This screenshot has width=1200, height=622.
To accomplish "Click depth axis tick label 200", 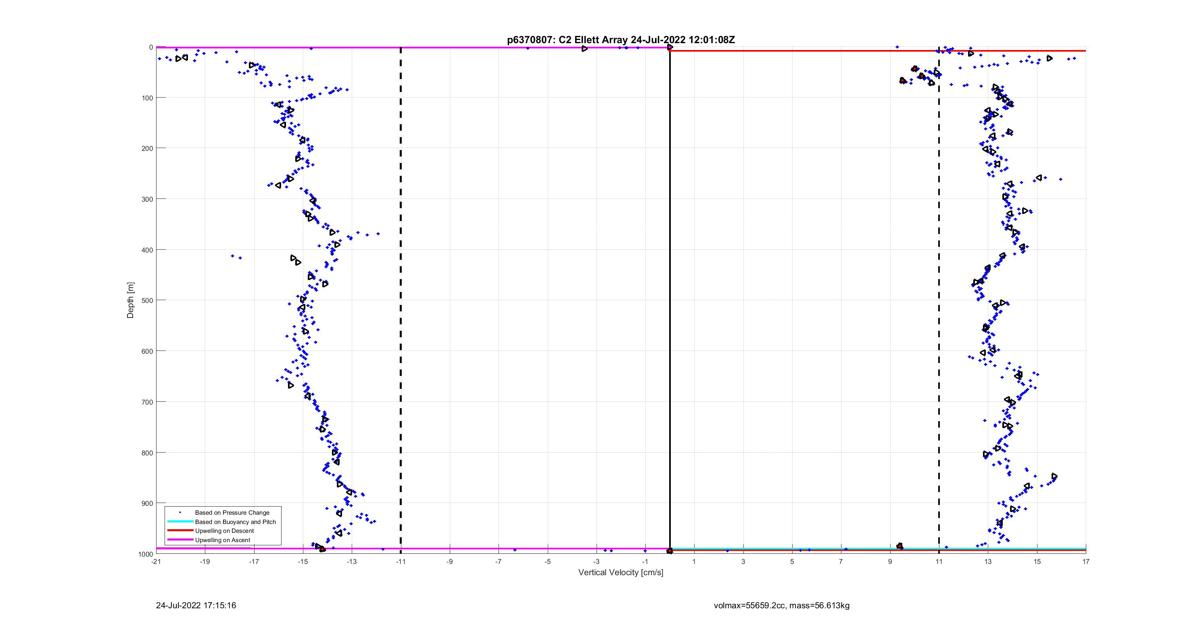I will [146, 148].
